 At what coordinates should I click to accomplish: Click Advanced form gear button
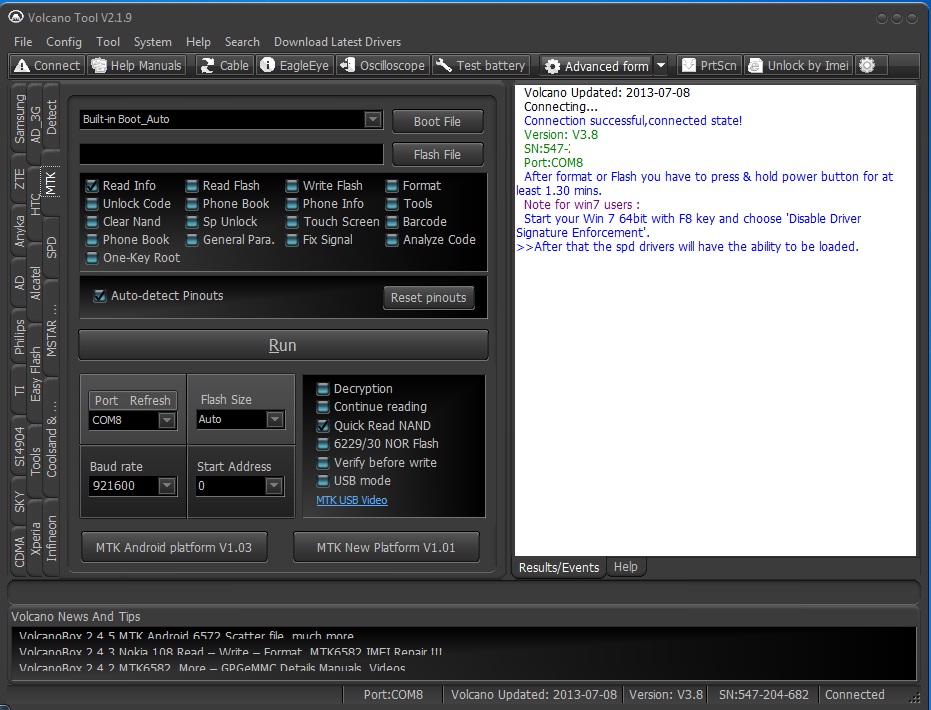coord(597,66)
